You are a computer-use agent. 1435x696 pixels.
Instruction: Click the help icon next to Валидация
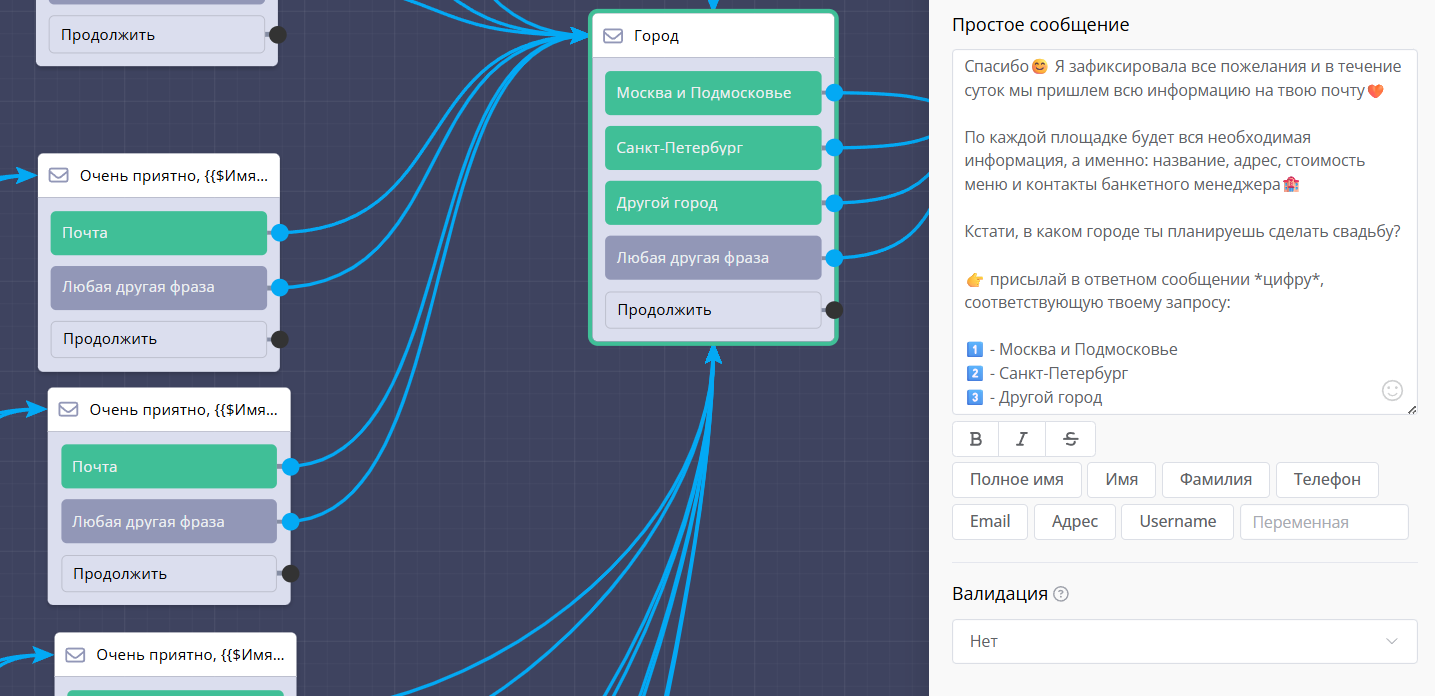[1061, 594]
